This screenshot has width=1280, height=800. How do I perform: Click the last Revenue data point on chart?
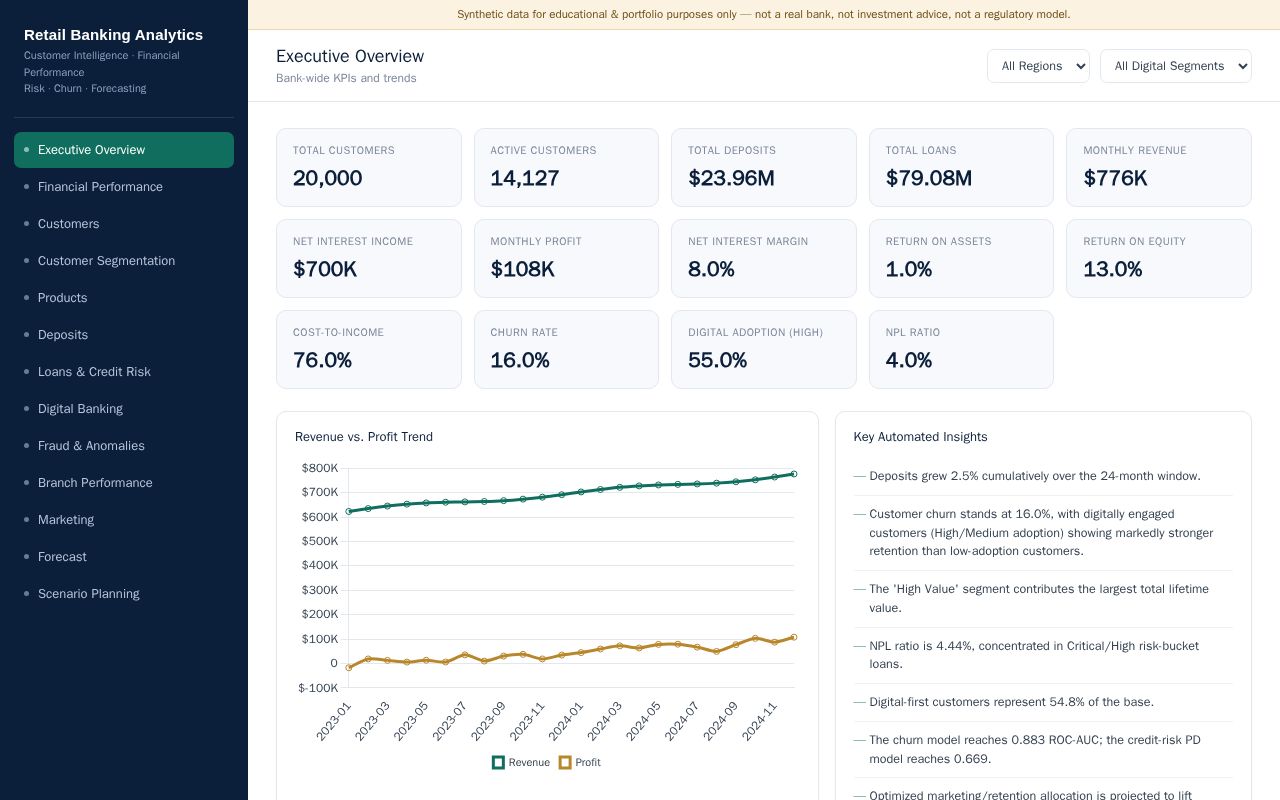coord(794,474)
